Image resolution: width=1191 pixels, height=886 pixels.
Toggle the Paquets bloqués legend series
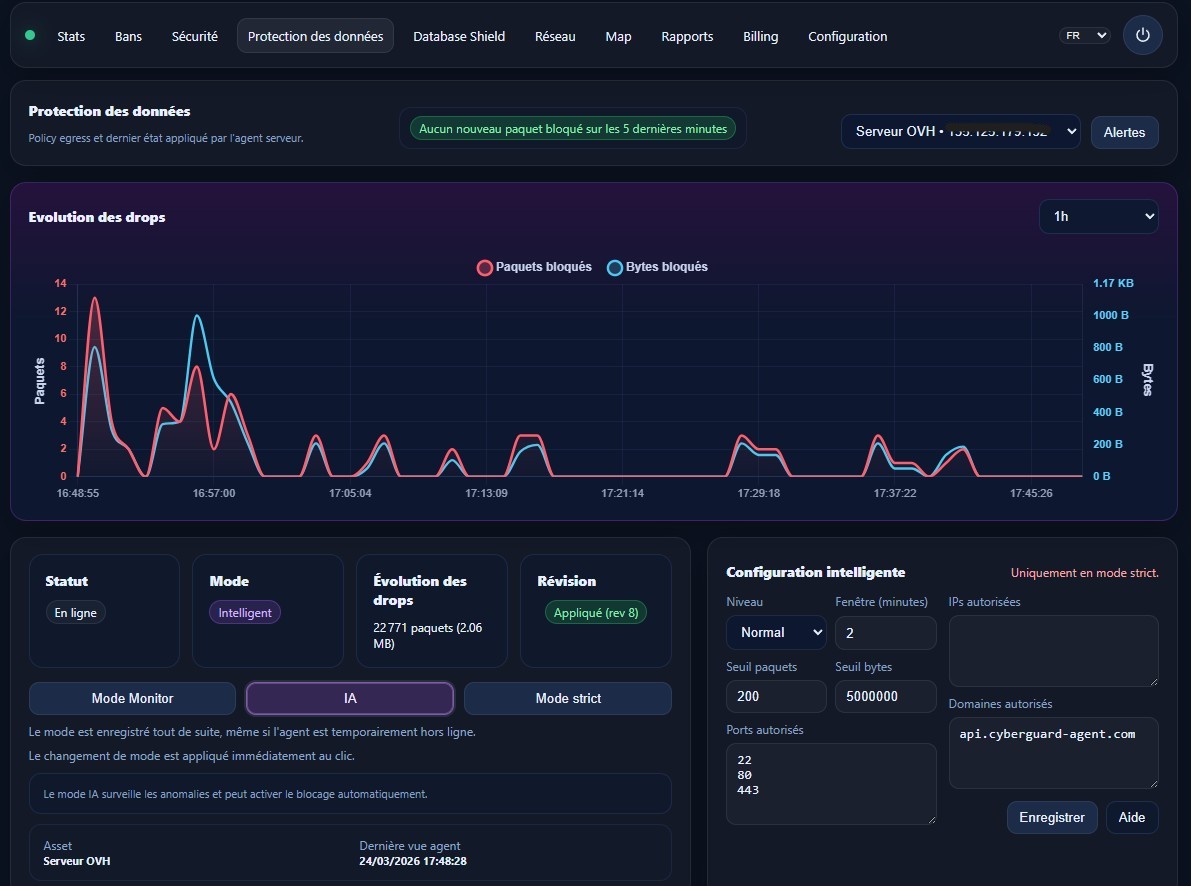(534, 267)
